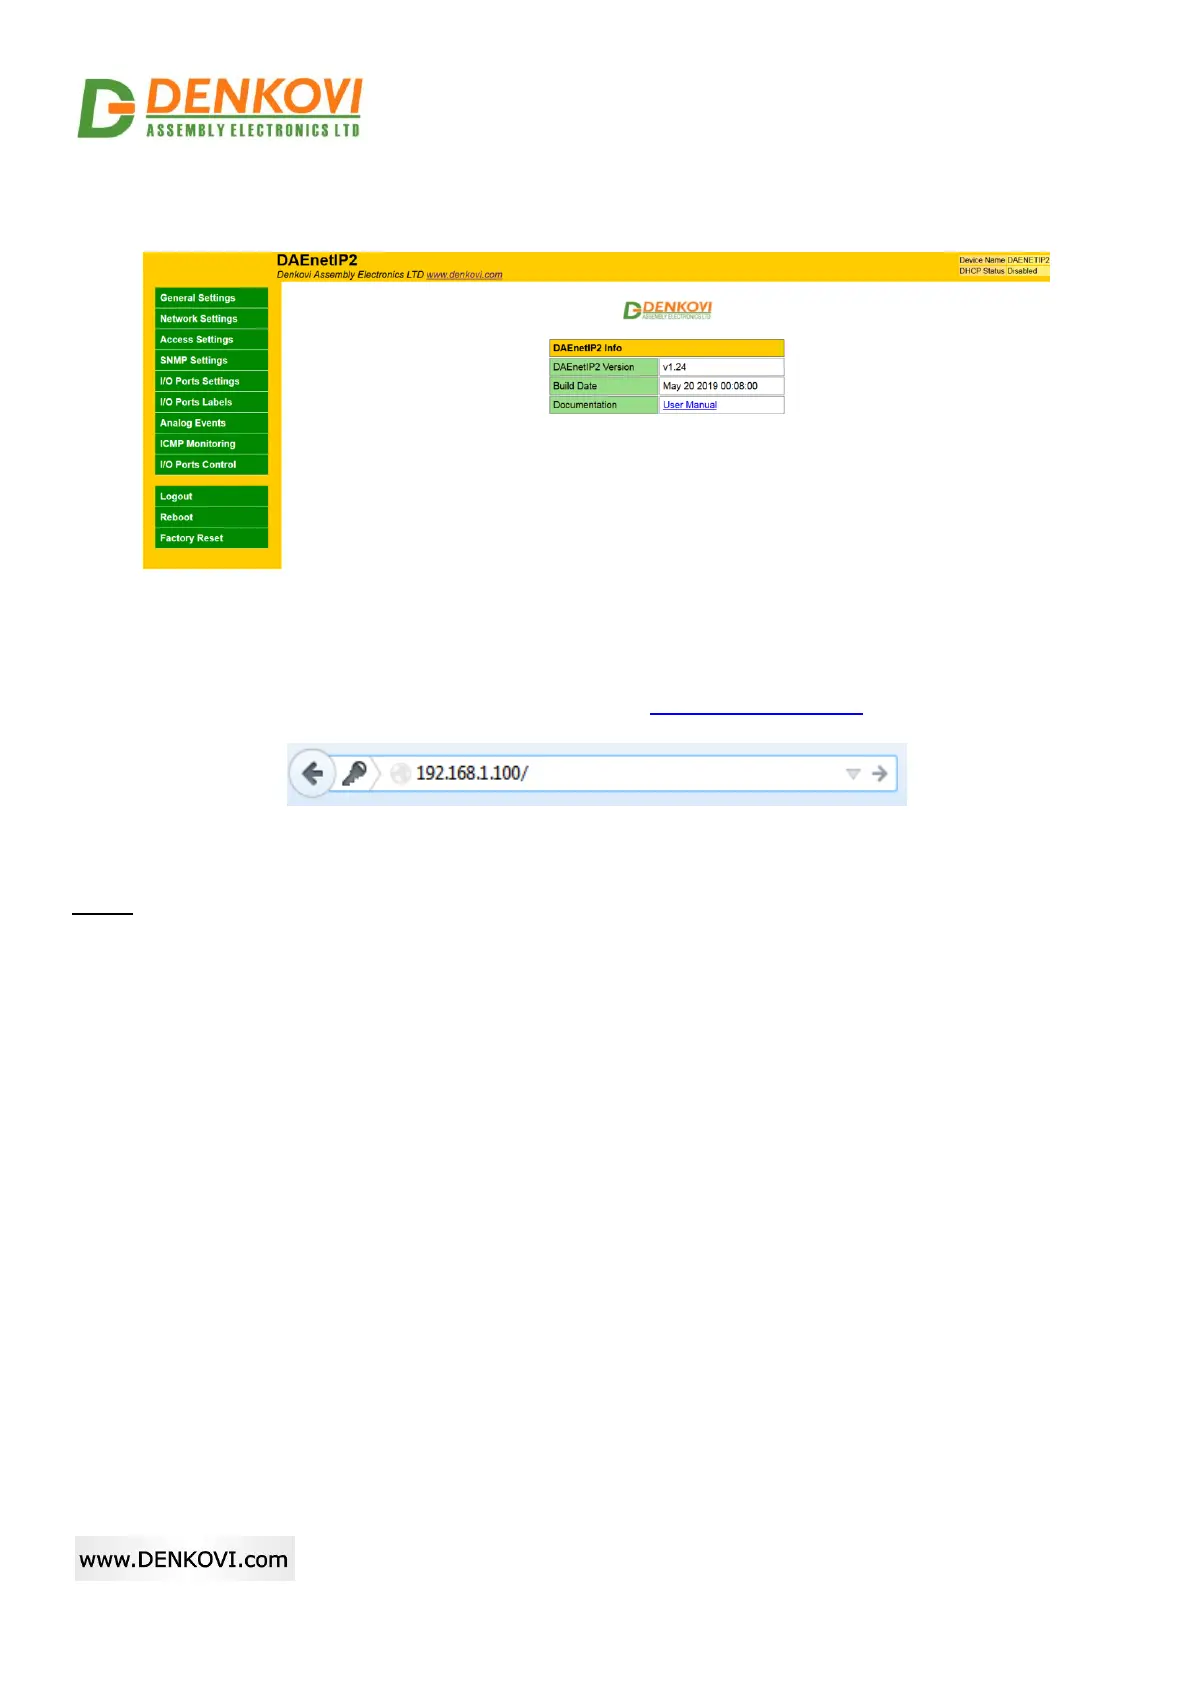Click the key icon in address bar
The height and width of the screenshot is (1684, 1191).
click(x=354, y=773)
